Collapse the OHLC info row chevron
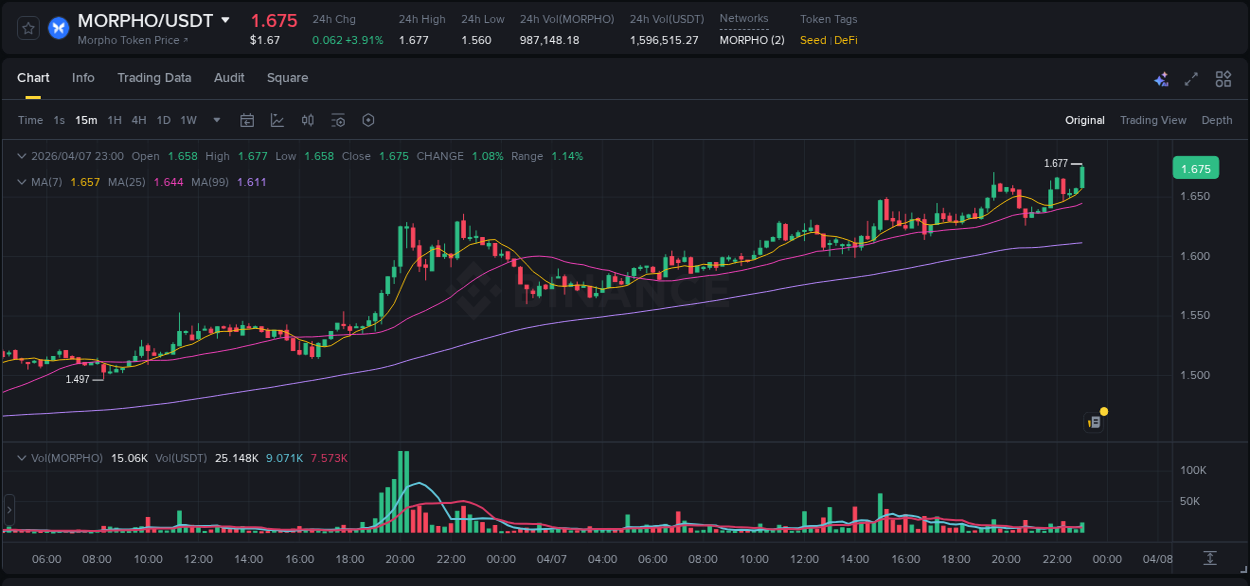 coord(22,156)
